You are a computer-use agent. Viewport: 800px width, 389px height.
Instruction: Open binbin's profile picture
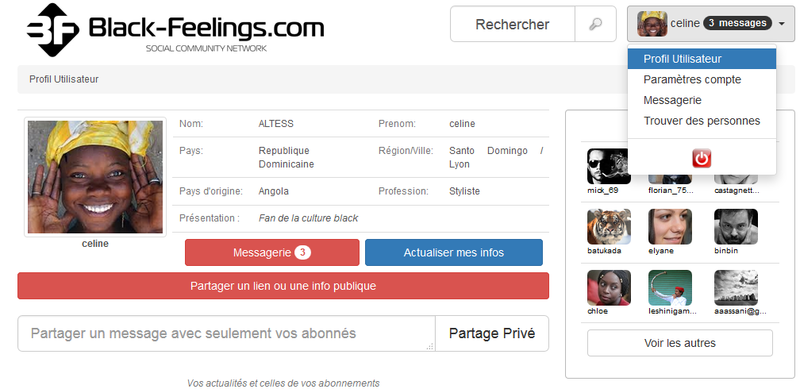[x=736, y=227]
